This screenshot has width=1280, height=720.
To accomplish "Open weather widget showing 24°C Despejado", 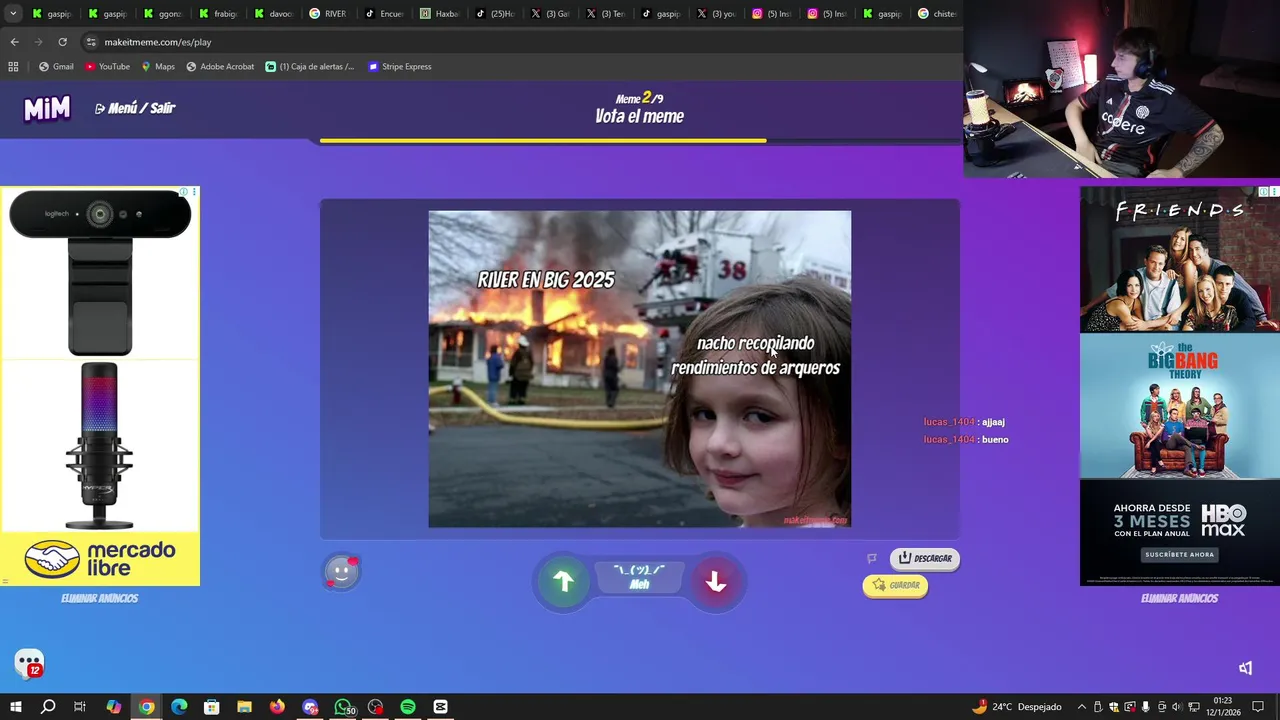I will 1016,707.
